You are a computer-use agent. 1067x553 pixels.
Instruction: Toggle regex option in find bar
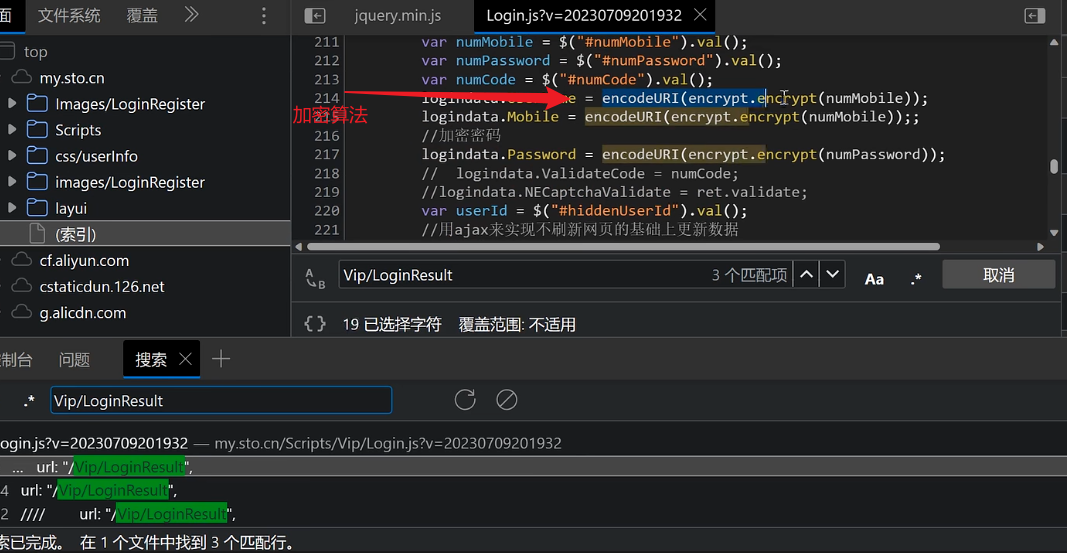pyautogui.click(x=916, y=279)
